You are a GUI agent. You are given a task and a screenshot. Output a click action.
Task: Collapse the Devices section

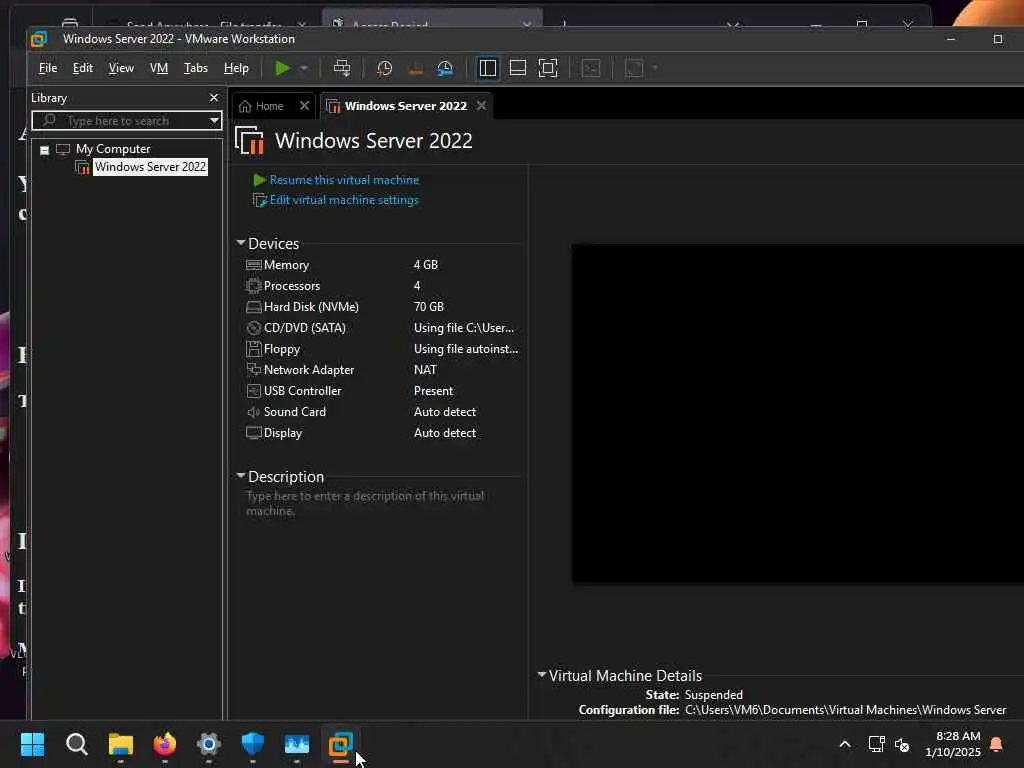(241, 243)
